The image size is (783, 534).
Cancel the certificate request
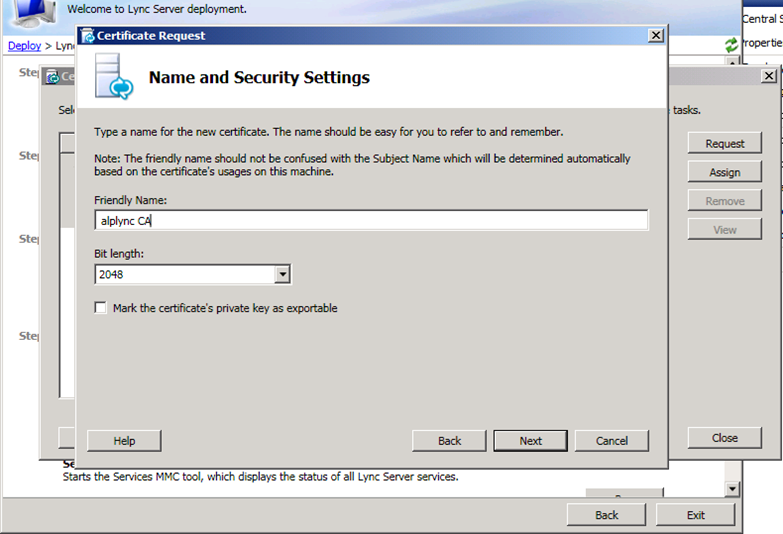[x=612, y=441]
